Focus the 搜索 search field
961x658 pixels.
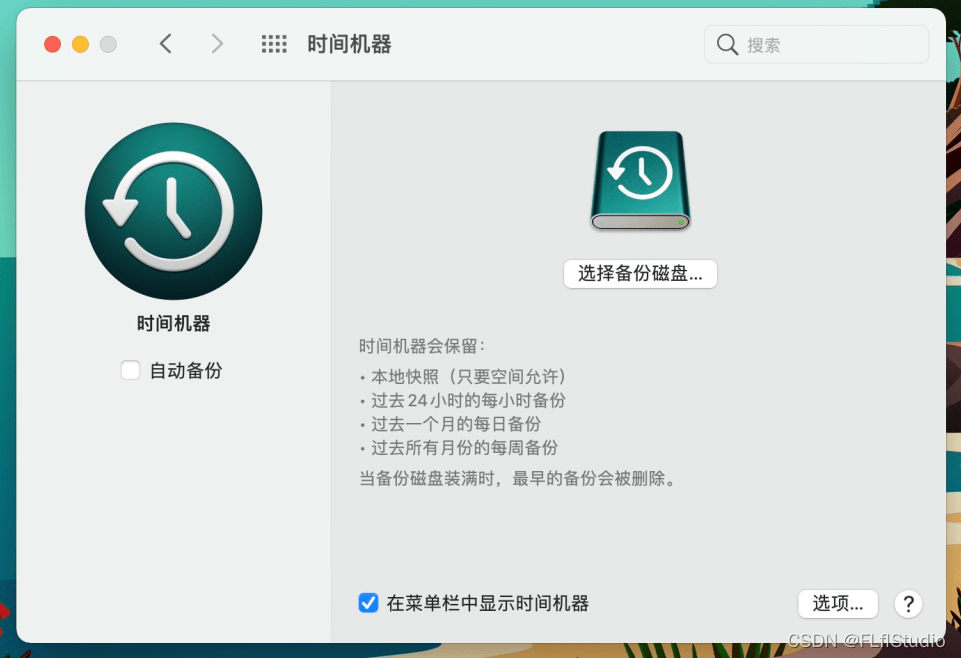(816, 45)
